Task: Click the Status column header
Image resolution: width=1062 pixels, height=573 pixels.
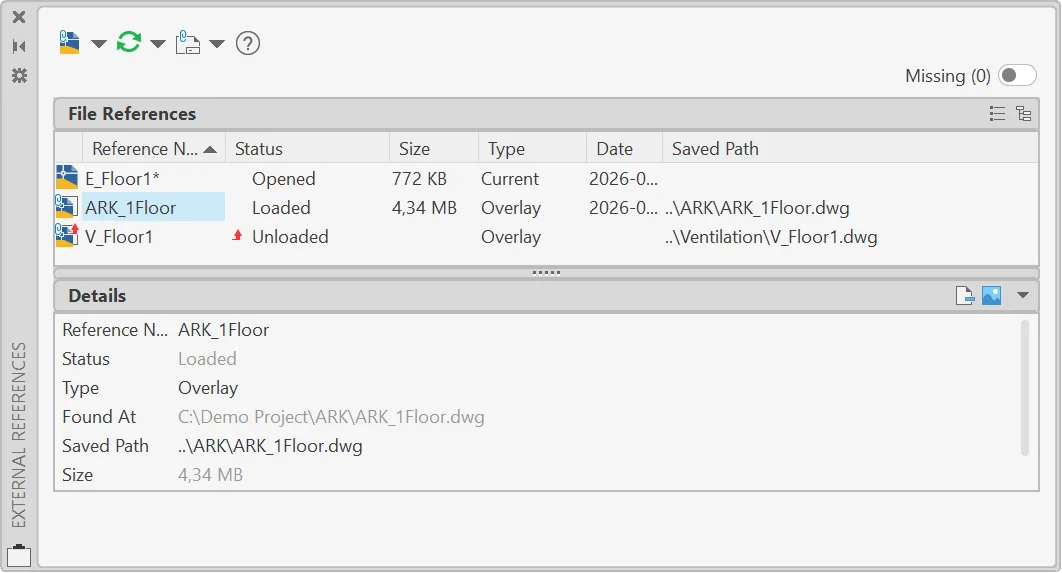Action: [307, 148]
